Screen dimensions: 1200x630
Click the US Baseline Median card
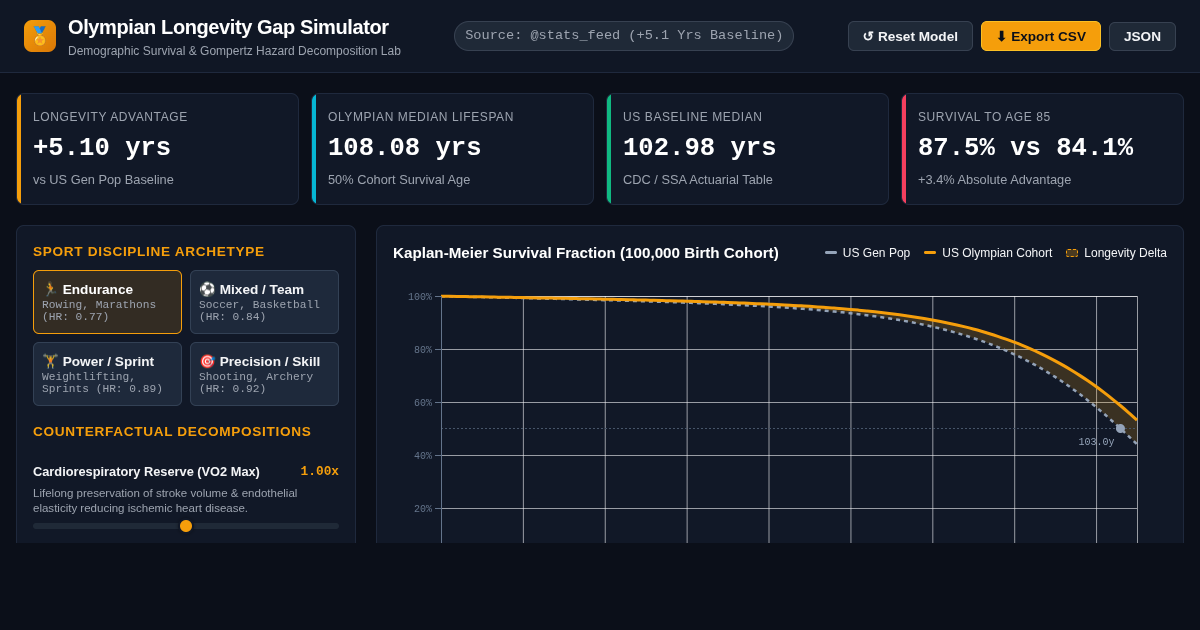[x=748, y=149]
